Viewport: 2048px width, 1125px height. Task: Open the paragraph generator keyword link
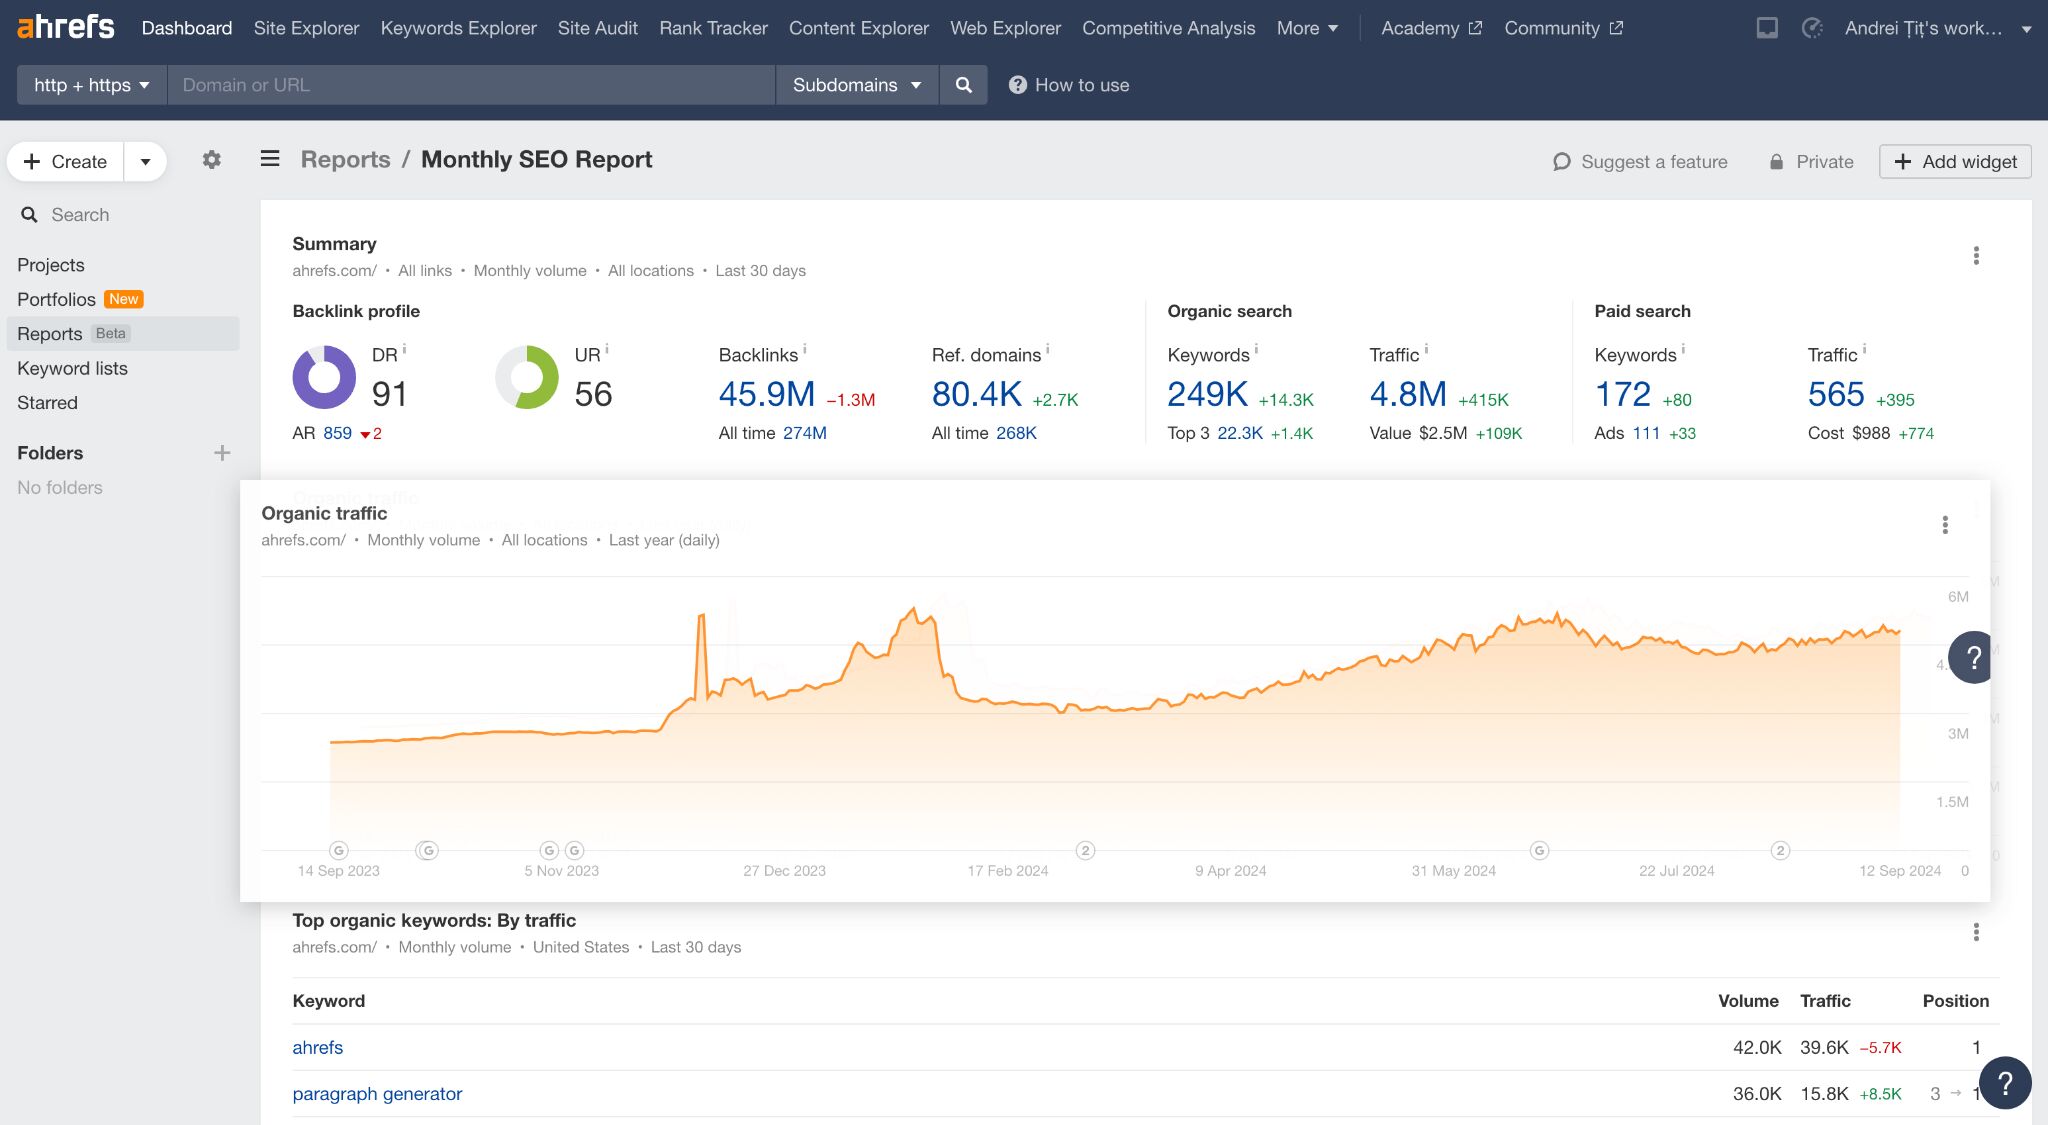[x=377, y=1094]
